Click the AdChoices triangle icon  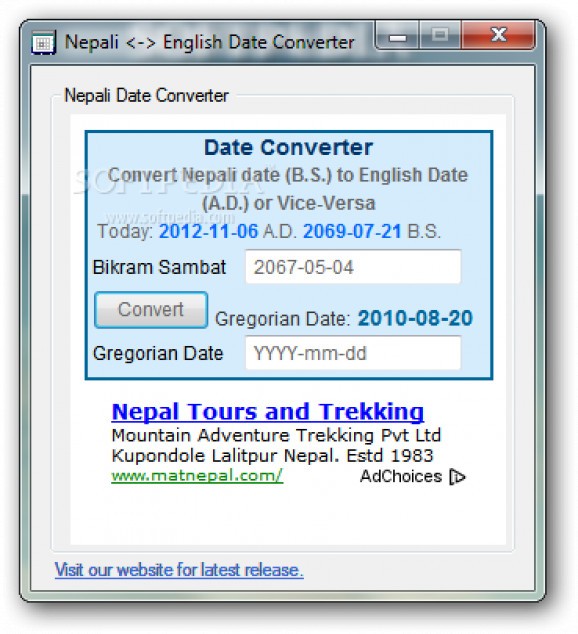click(458, 477)
